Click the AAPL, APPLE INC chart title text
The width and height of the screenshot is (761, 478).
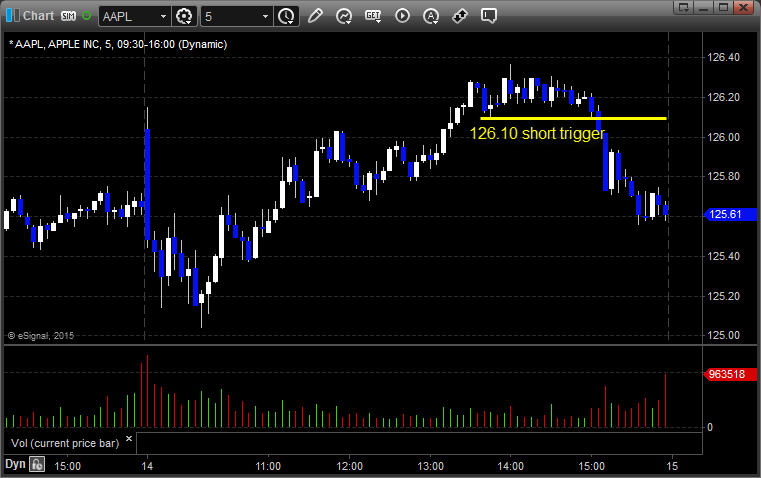coord(118,44)
